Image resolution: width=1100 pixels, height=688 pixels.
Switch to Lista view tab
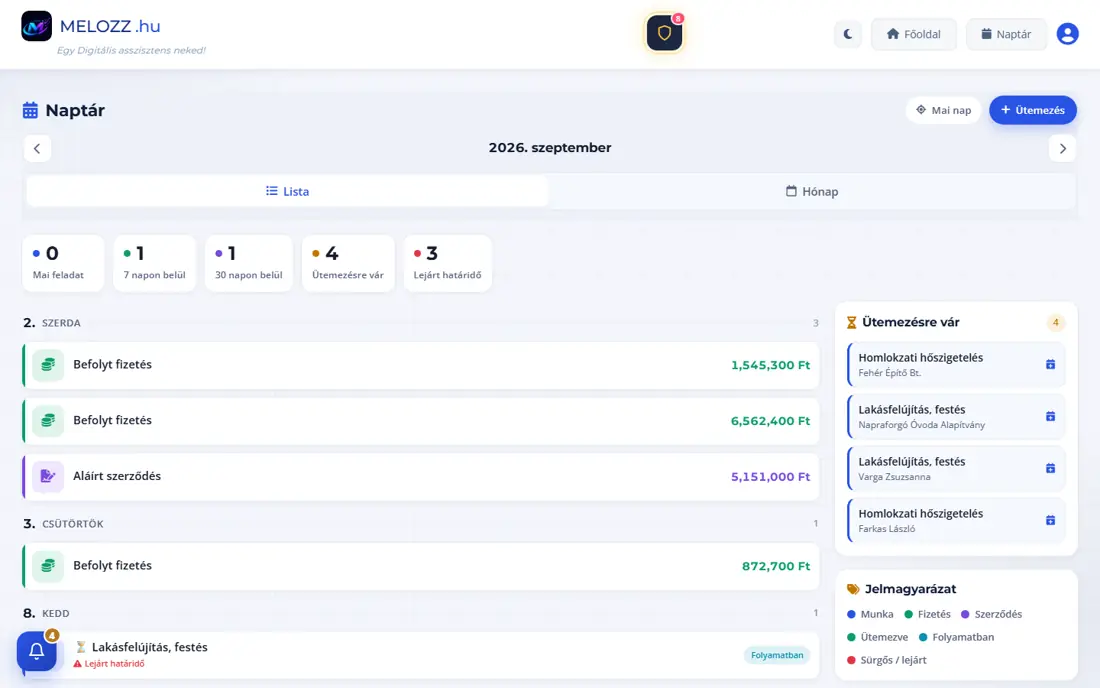click(x=288, y=191)
